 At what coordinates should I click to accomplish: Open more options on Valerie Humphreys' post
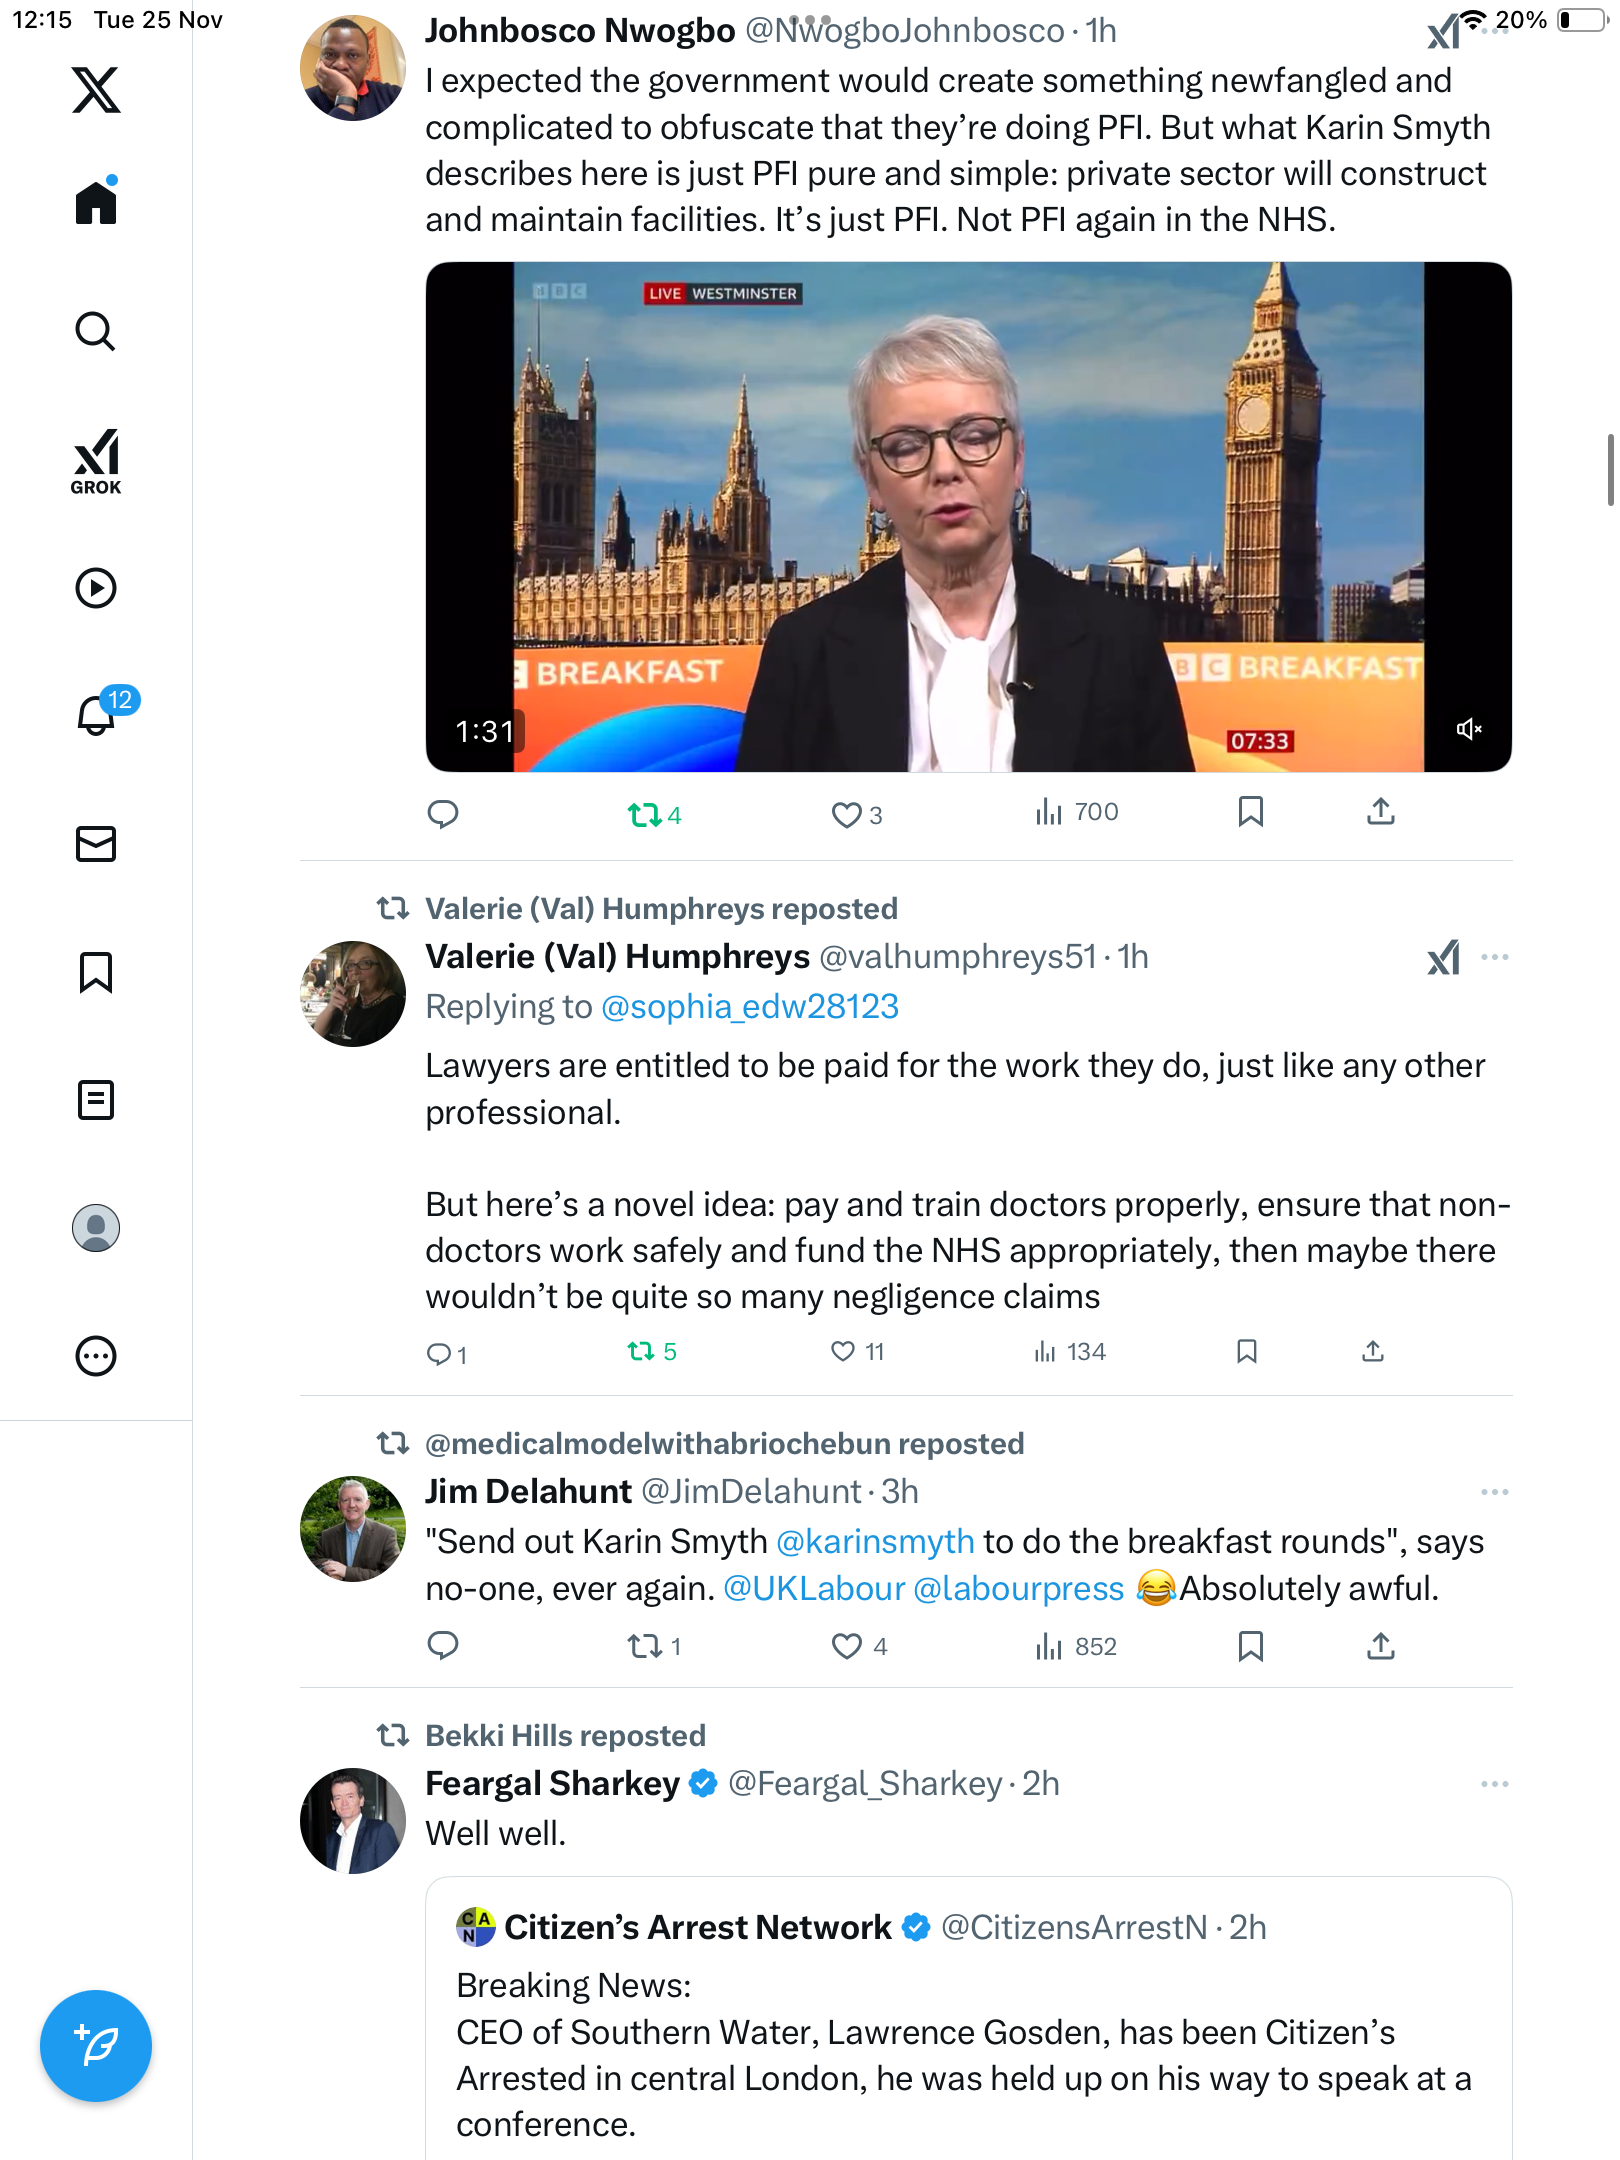[1494, 957]
